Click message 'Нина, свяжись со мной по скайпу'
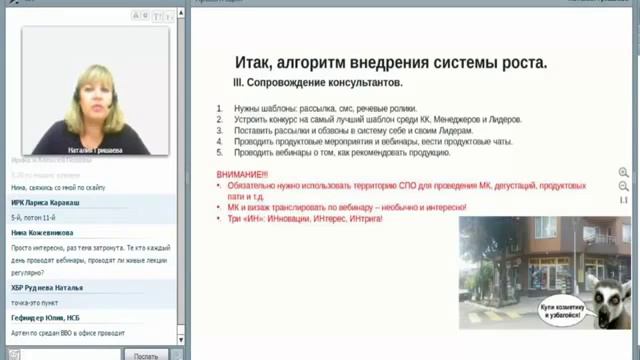 58,188
